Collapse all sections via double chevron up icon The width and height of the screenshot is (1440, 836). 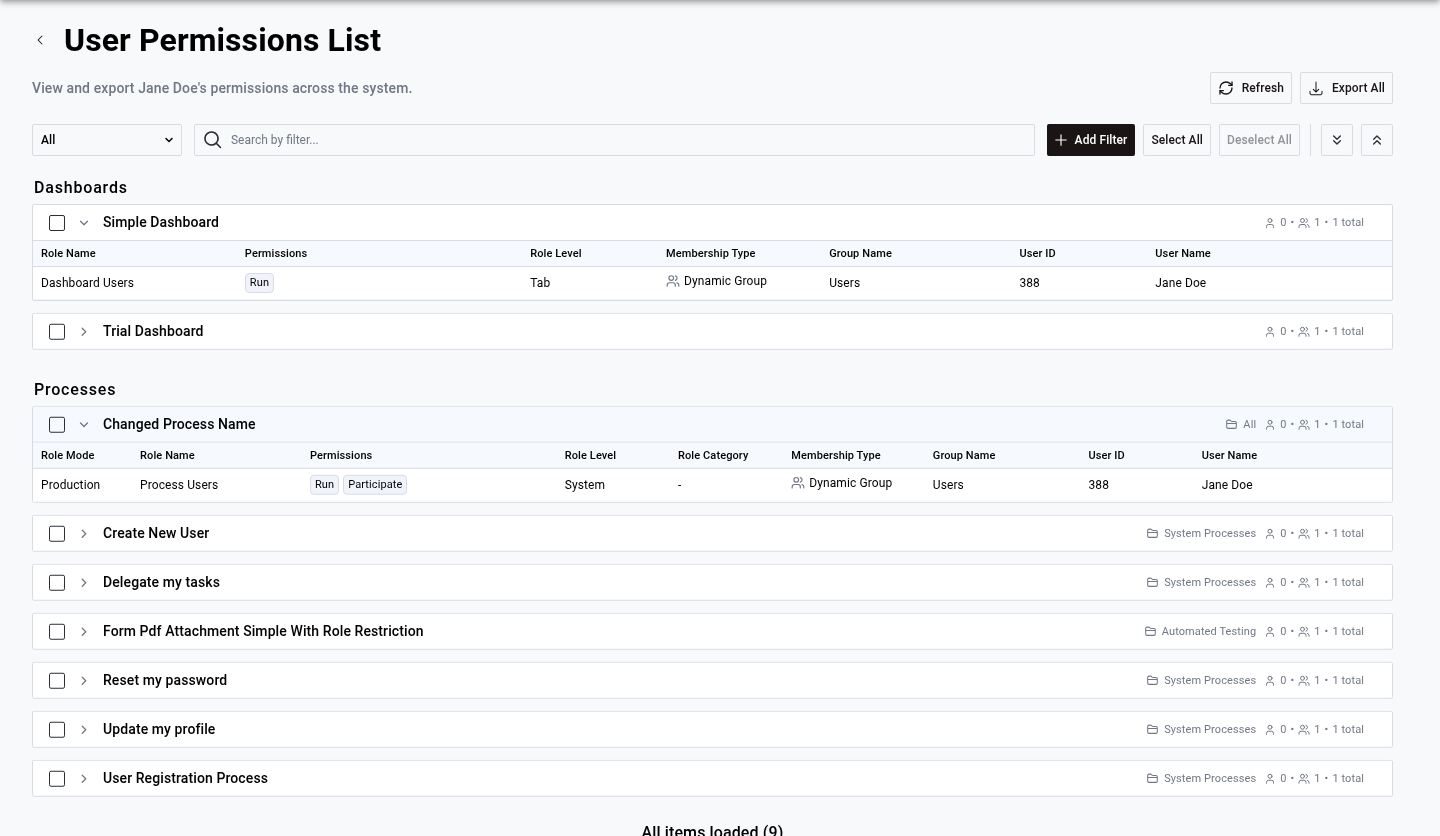[1377, 140]
